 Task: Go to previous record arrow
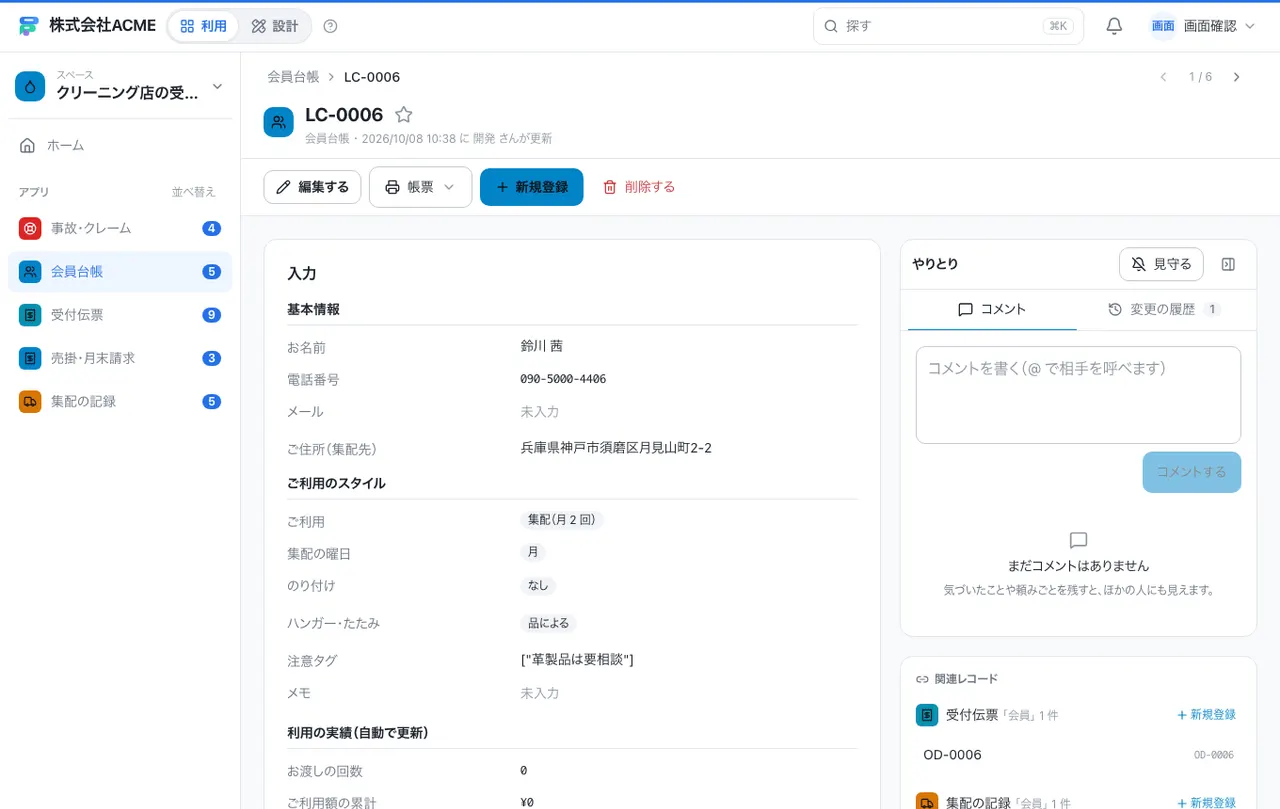pyautogui.click(x=1163, y=77)
